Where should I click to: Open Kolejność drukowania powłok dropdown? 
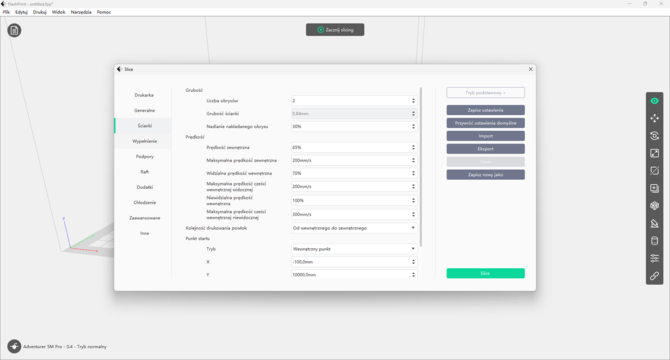pos(354,228)
